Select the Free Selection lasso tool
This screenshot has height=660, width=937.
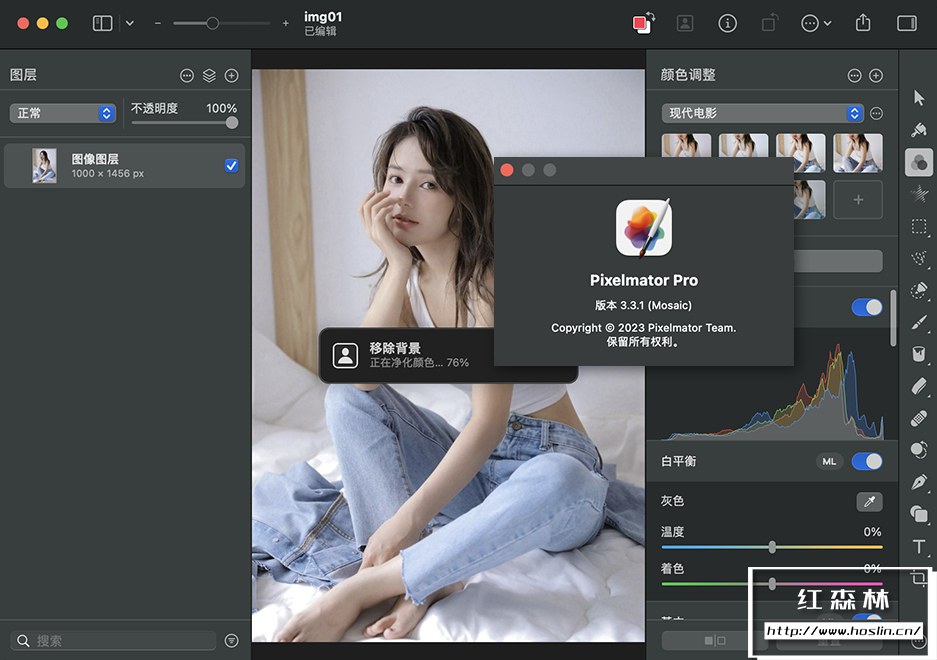click(919, 258)
